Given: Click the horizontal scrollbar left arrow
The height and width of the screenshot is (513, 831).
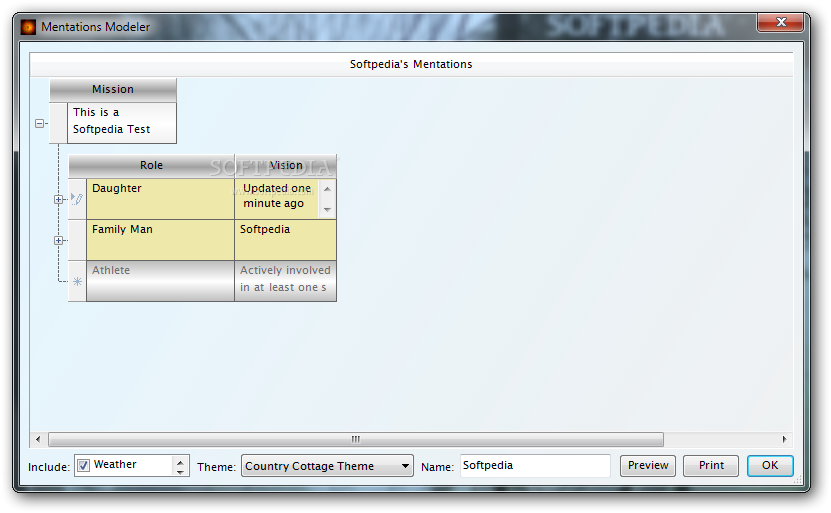Looking at the screenshot, I should 38,439.
